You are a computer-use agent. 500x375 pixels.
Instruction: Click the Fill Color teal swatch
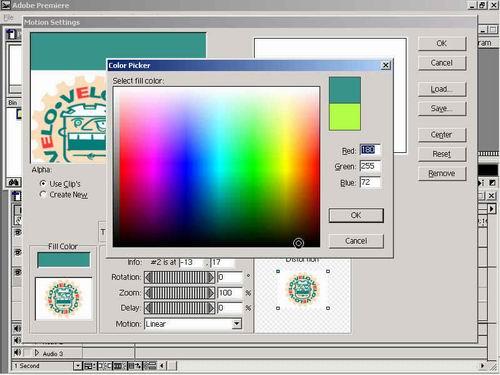(x=63, y=260)
